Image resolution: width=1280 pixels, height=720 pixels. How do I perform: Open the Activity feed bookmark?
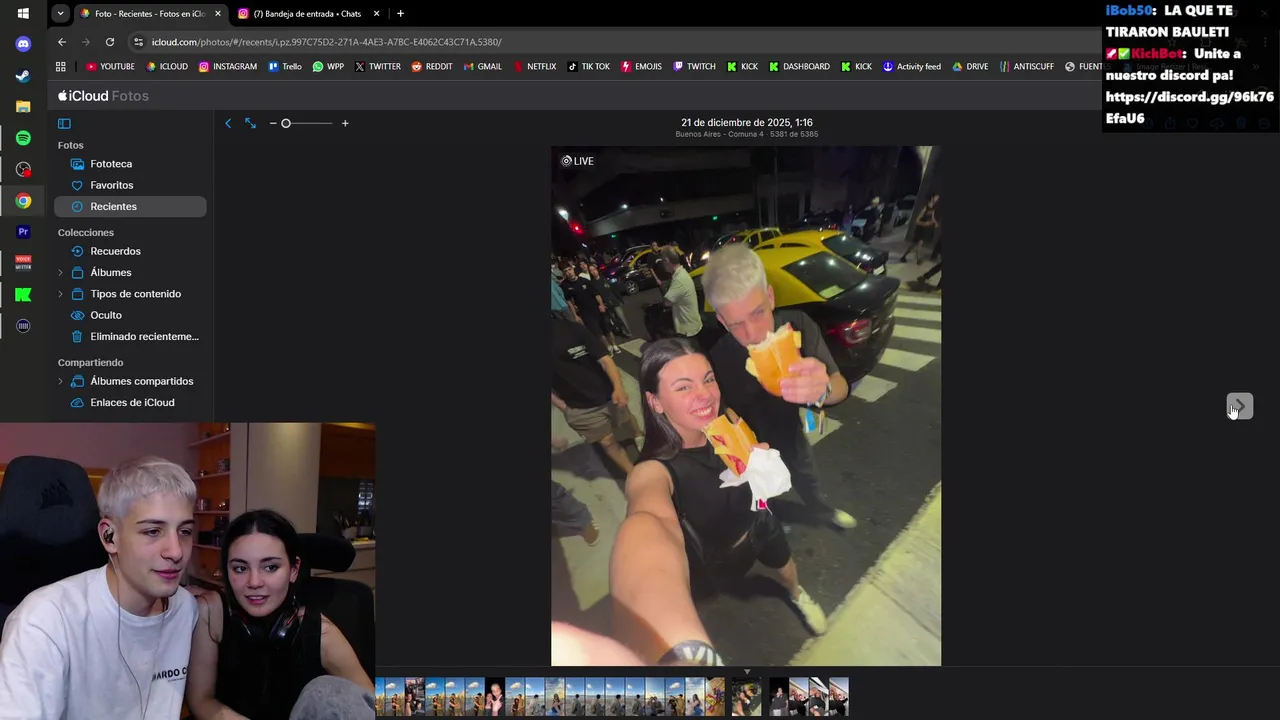point(911,67)
